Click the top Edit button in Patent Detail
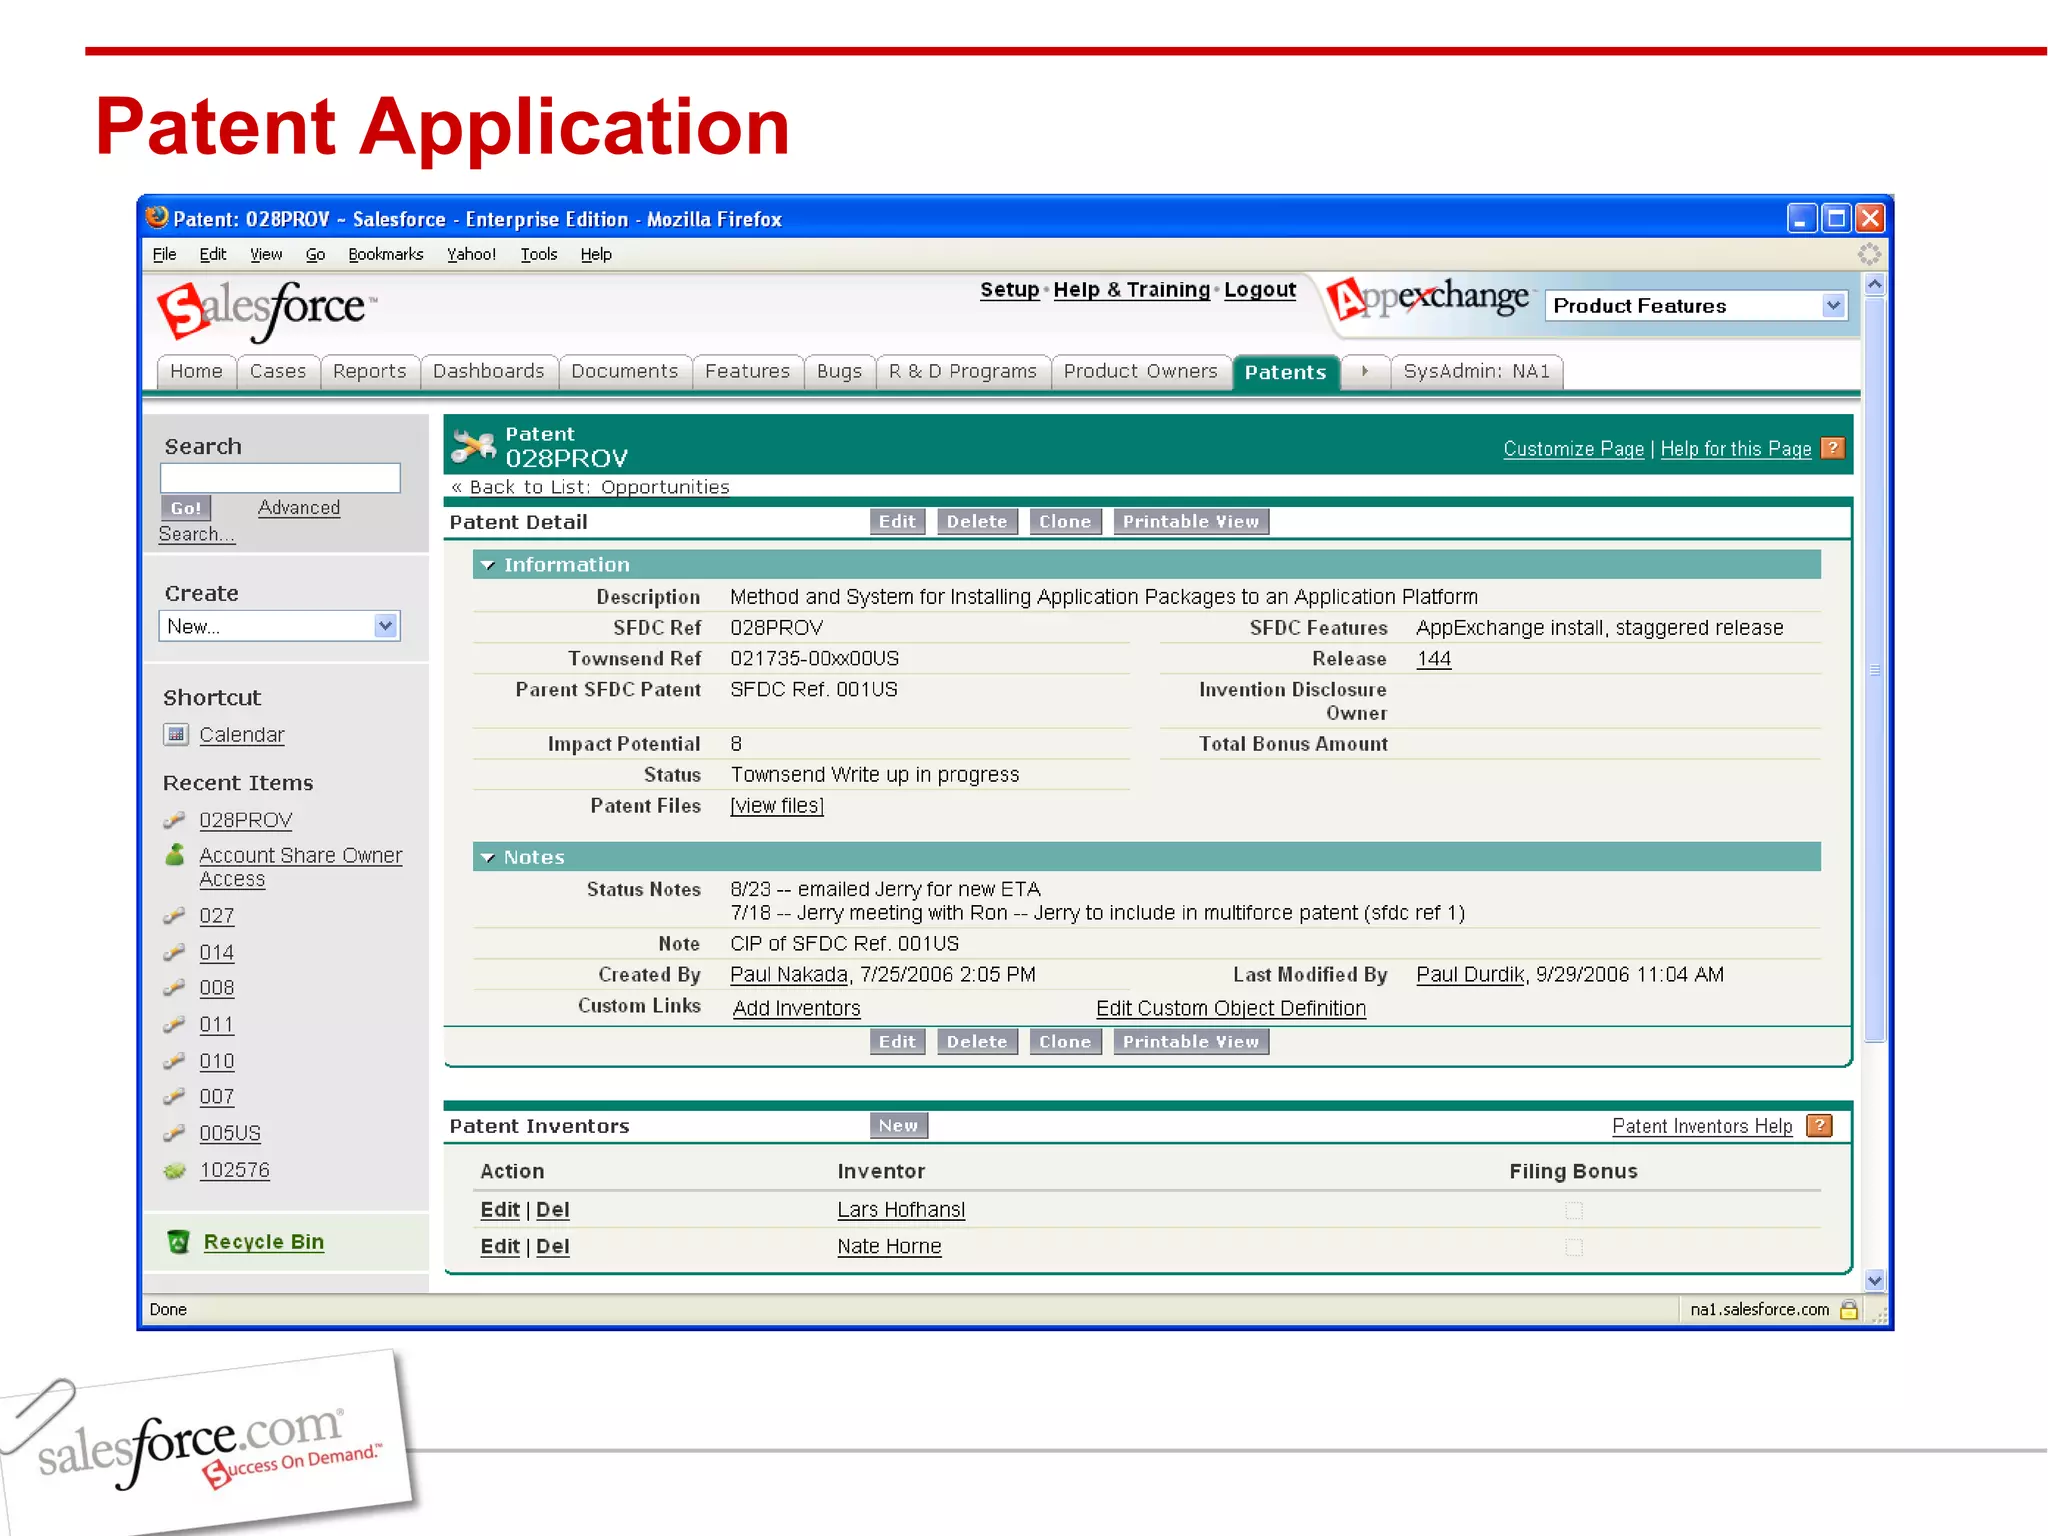 [897, 521]
